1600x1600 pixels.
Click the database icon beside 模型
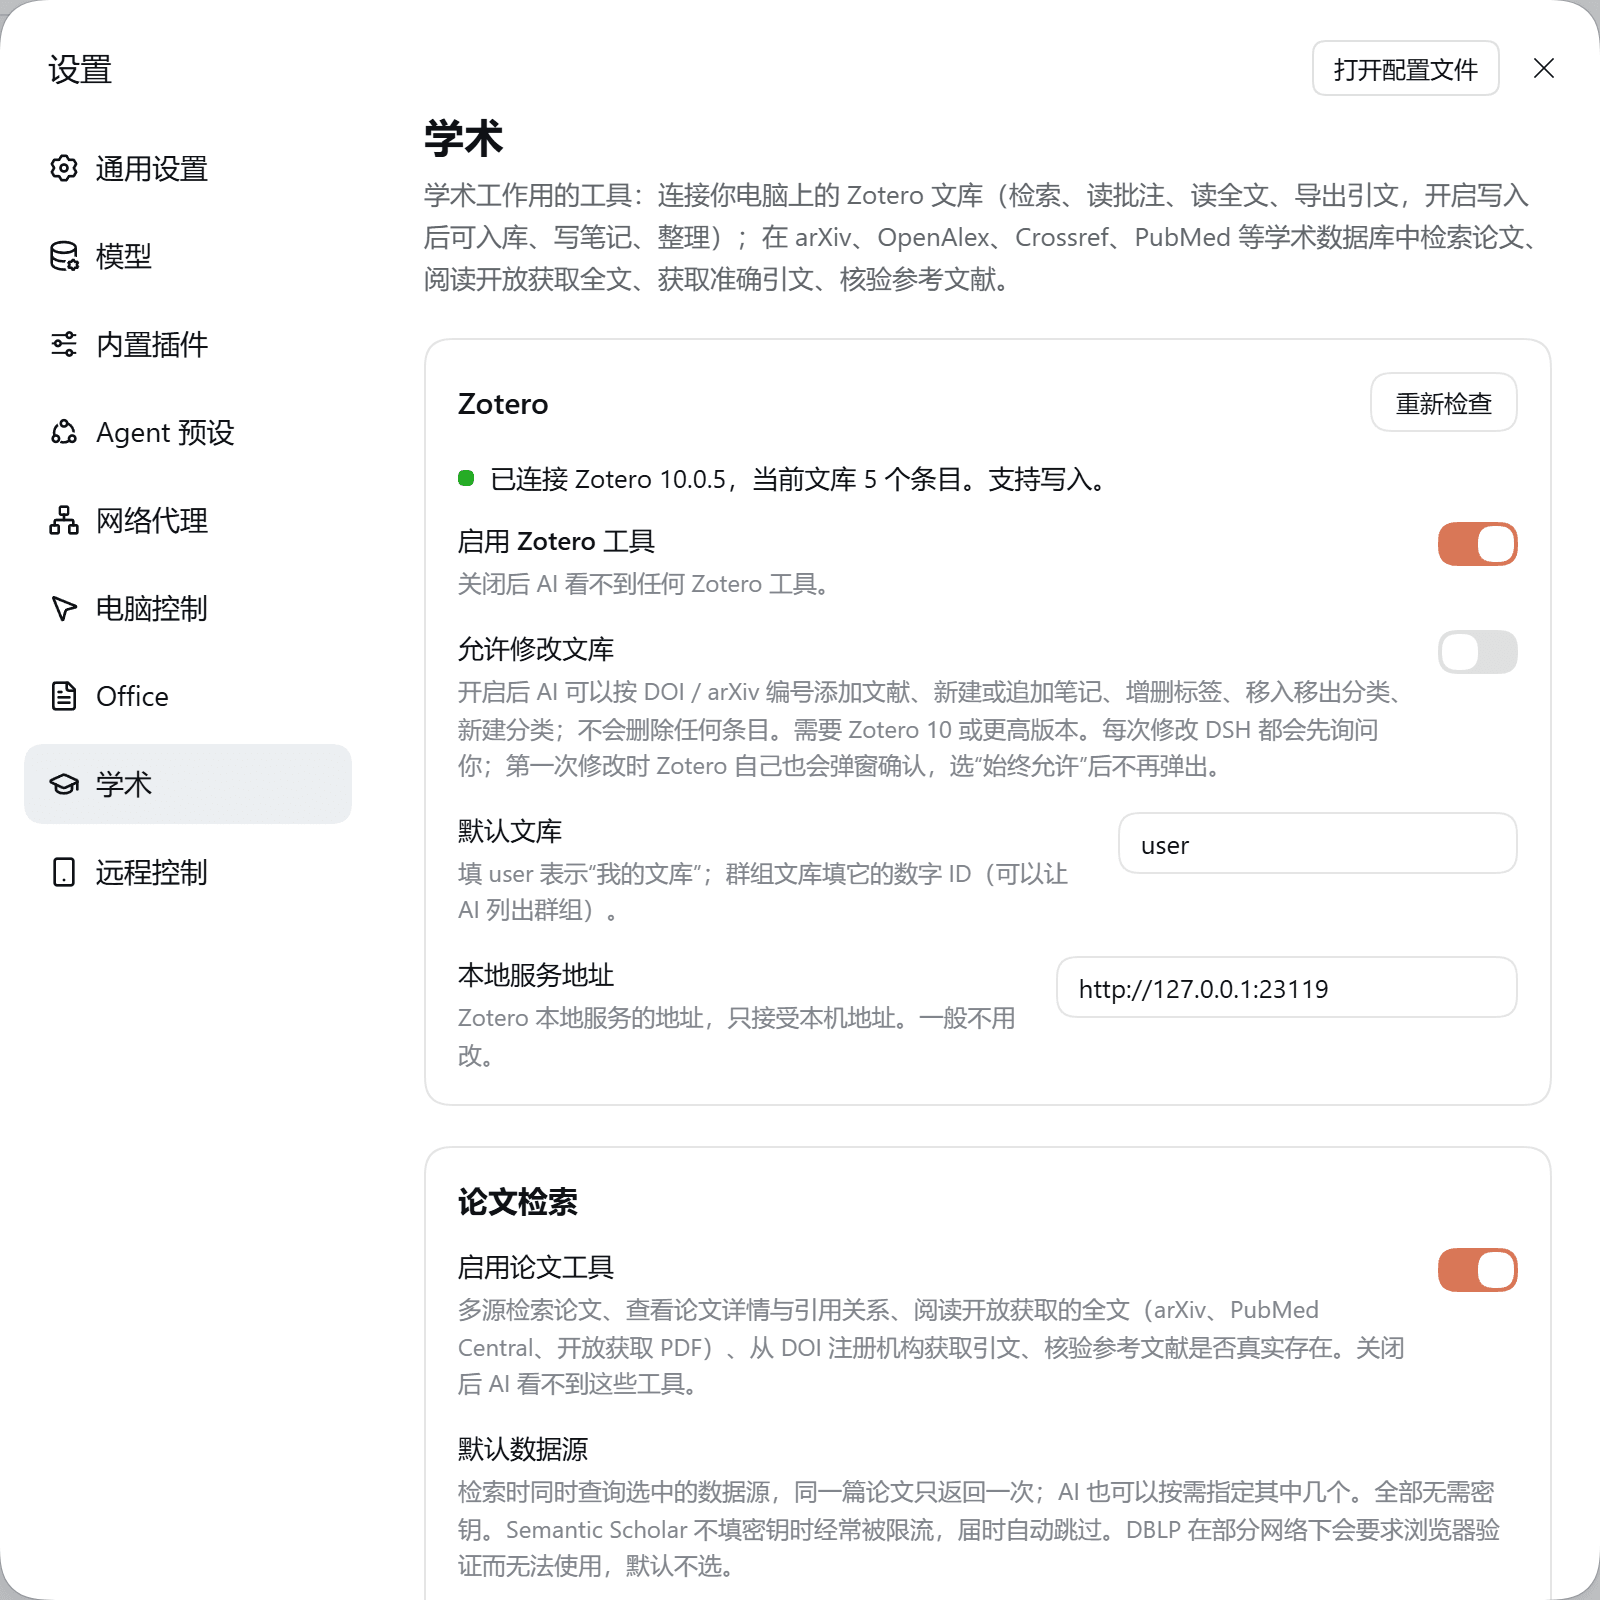click(x=64, y=256)
